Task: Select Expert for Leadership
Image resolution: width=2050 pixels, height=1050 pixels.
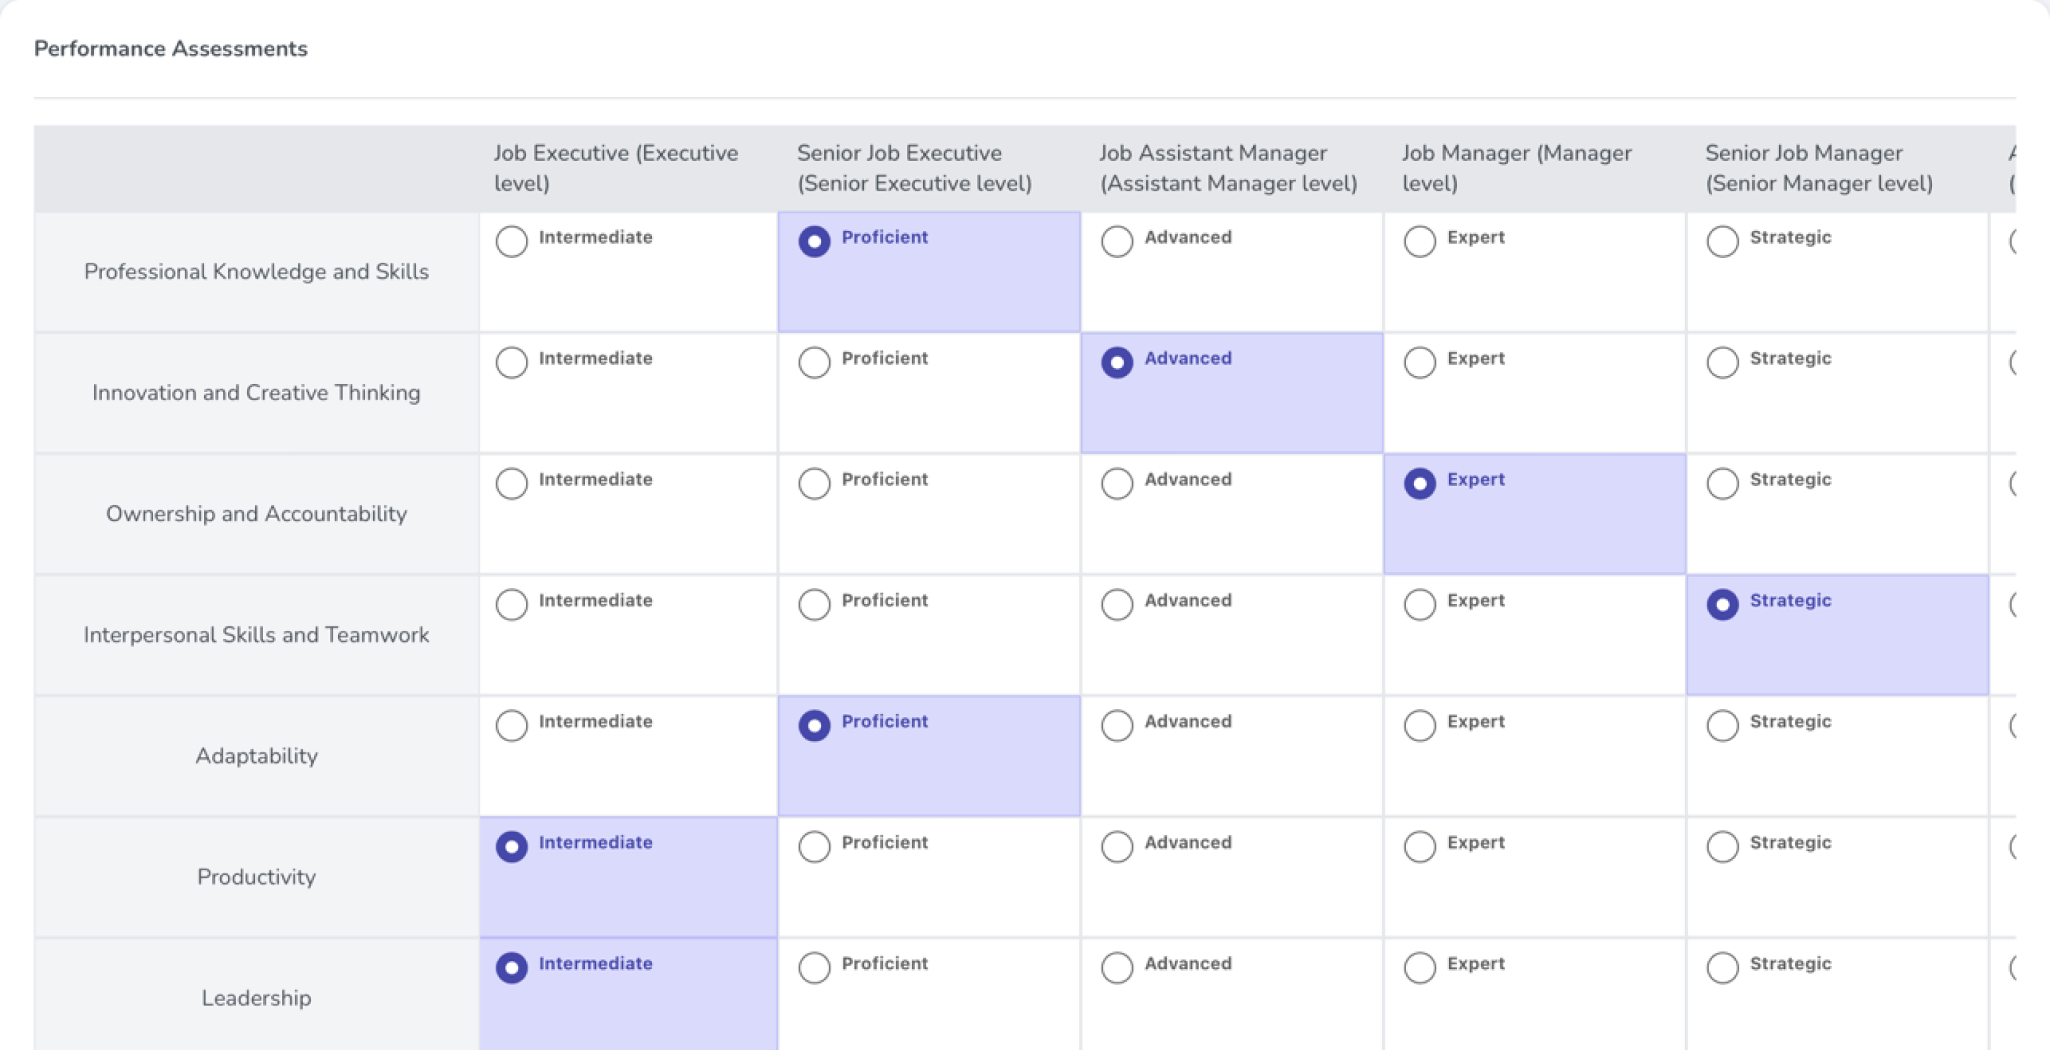Action: pyautogui.click(x=1420, y=967)
